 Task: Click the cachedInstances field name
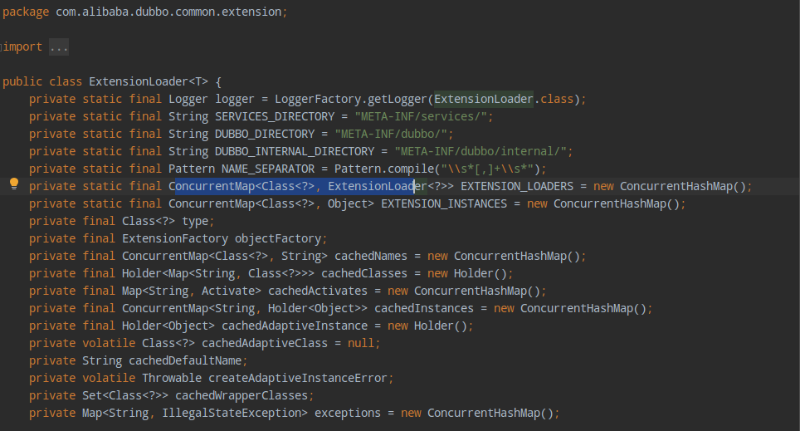click(x=424, y=309)
